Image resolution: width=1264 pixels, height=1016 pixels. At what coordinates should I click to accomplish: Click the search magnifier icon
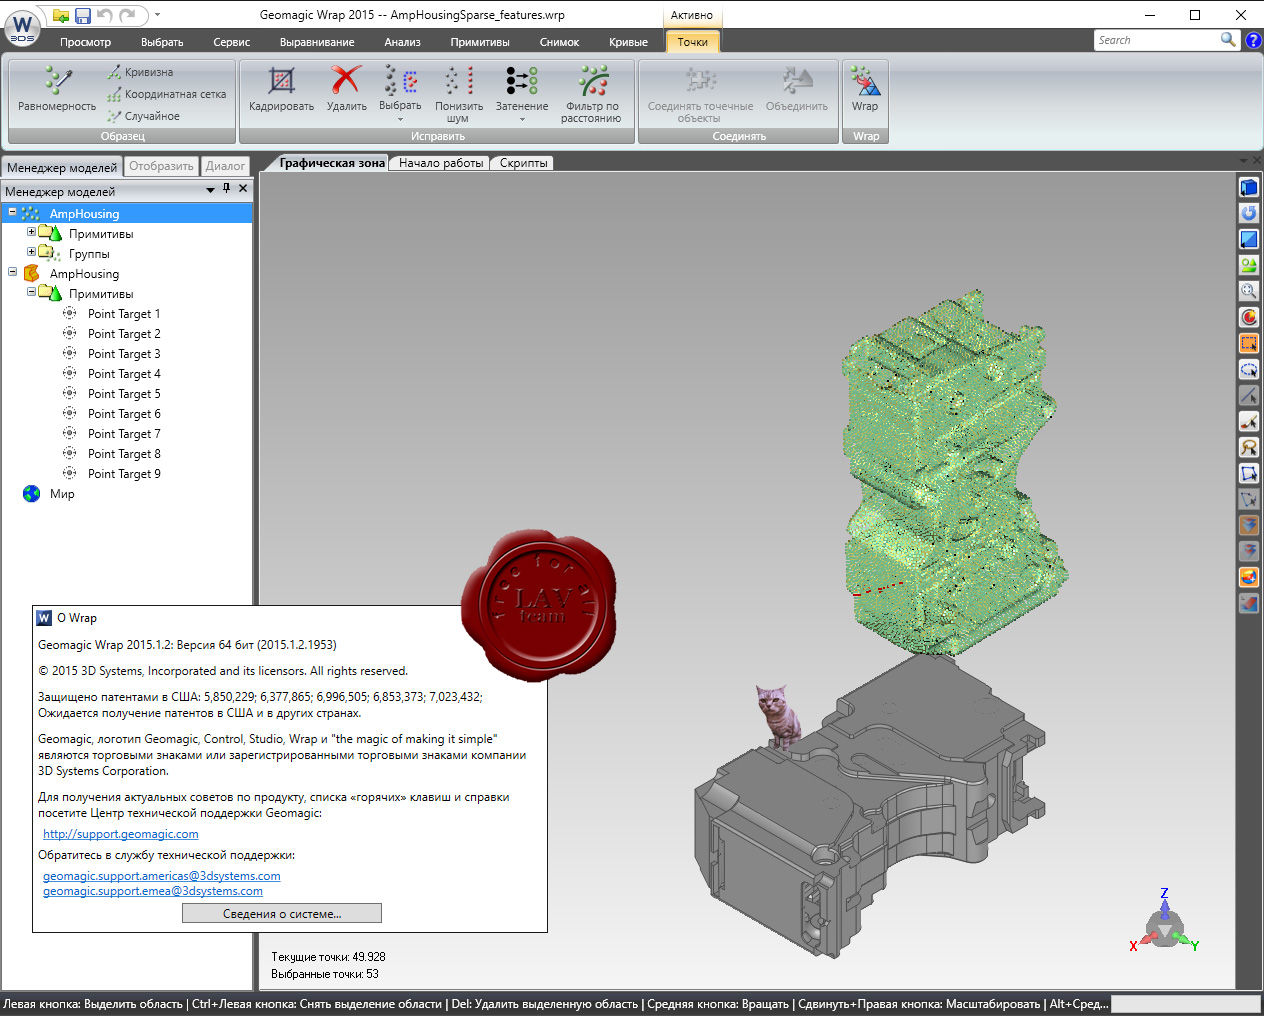[x=1228, y=40]
